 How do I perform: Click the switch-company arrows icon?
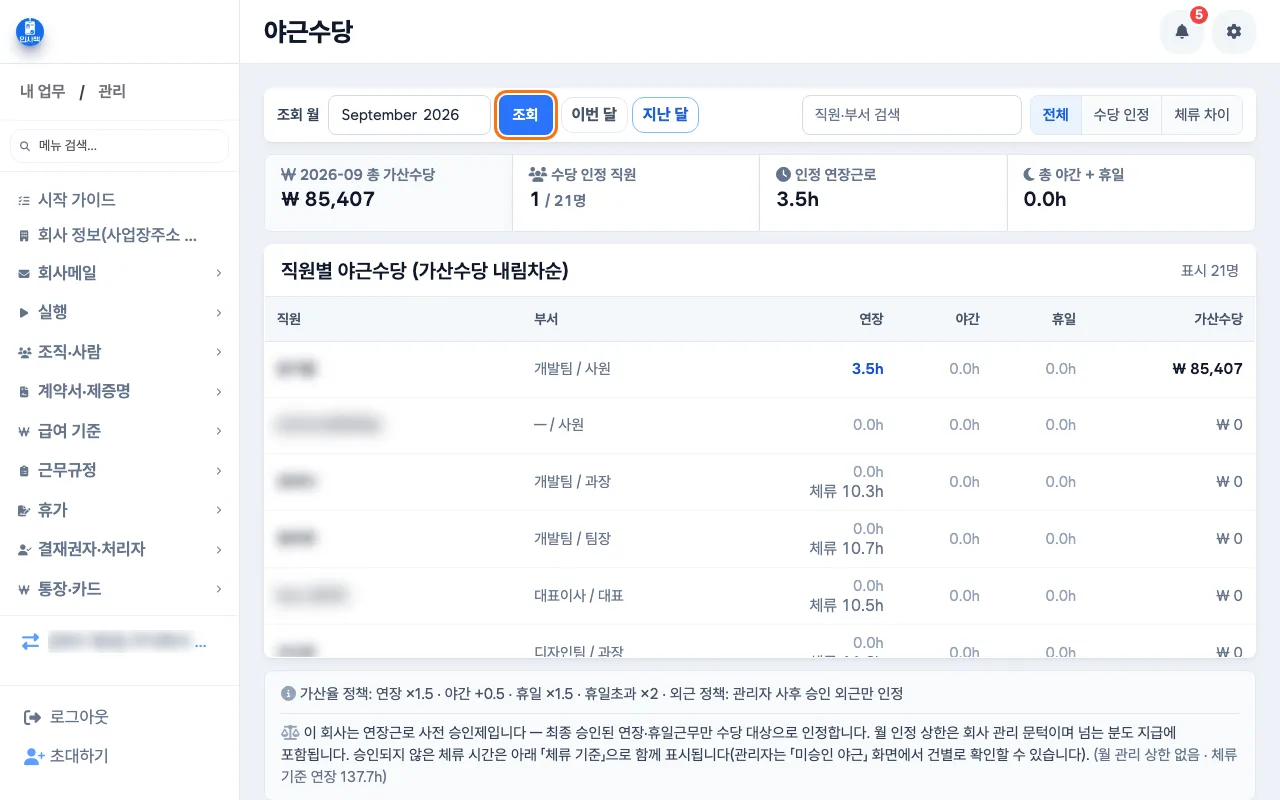pos(30,642)
